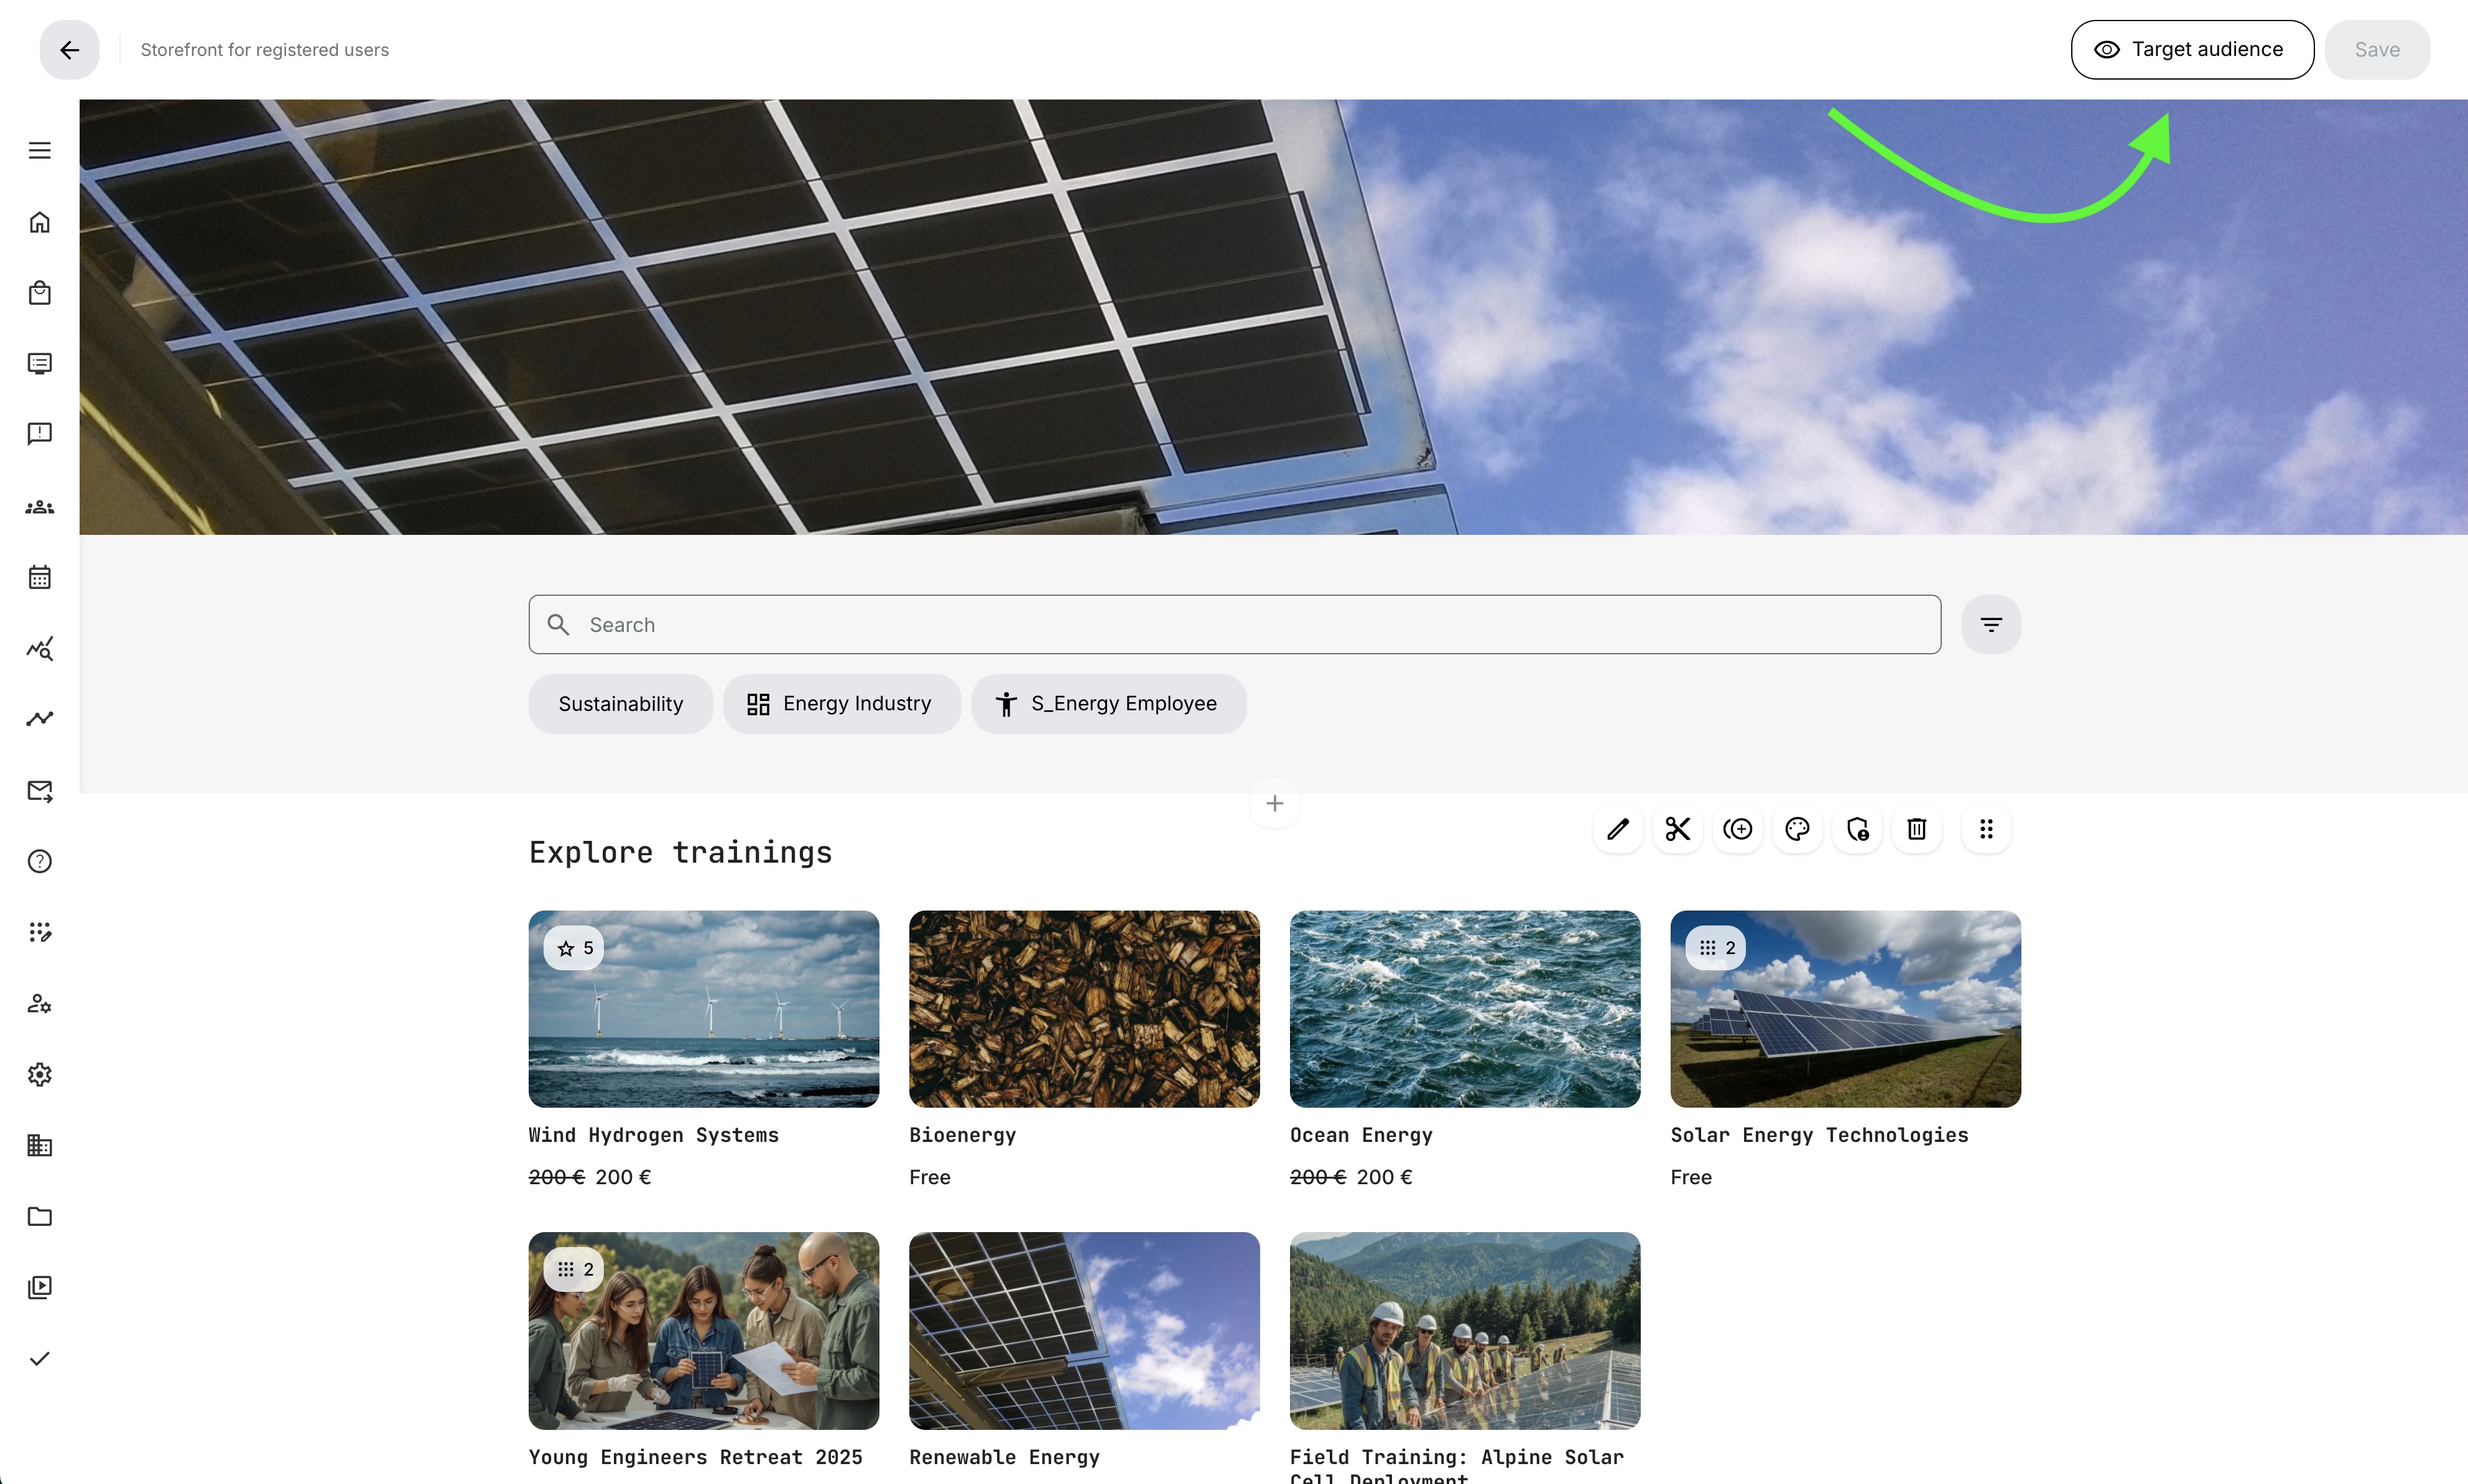Add a new section with plus button
2468x1484 pixels.
click(x=1274, y=803)
